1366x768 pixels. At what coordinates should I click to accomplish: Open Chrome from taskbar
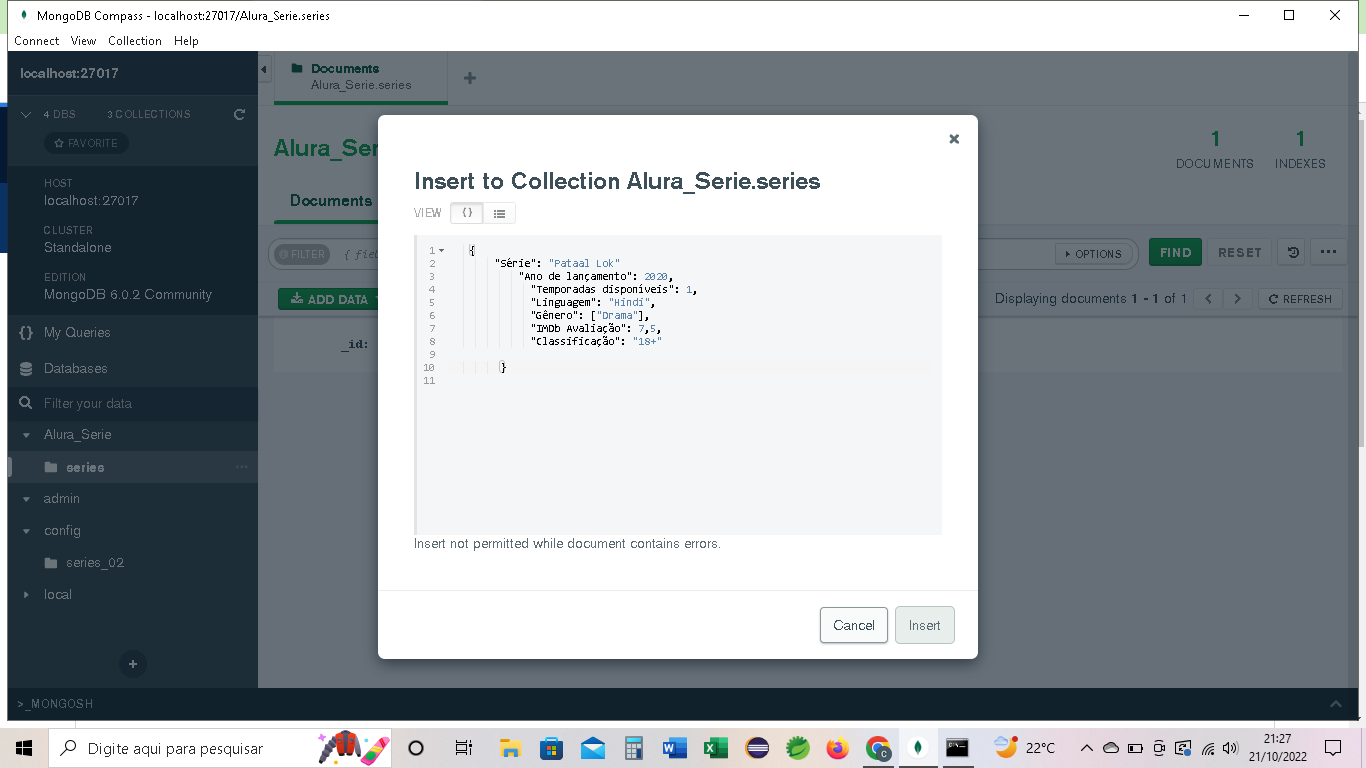click(x=879, y=748)
